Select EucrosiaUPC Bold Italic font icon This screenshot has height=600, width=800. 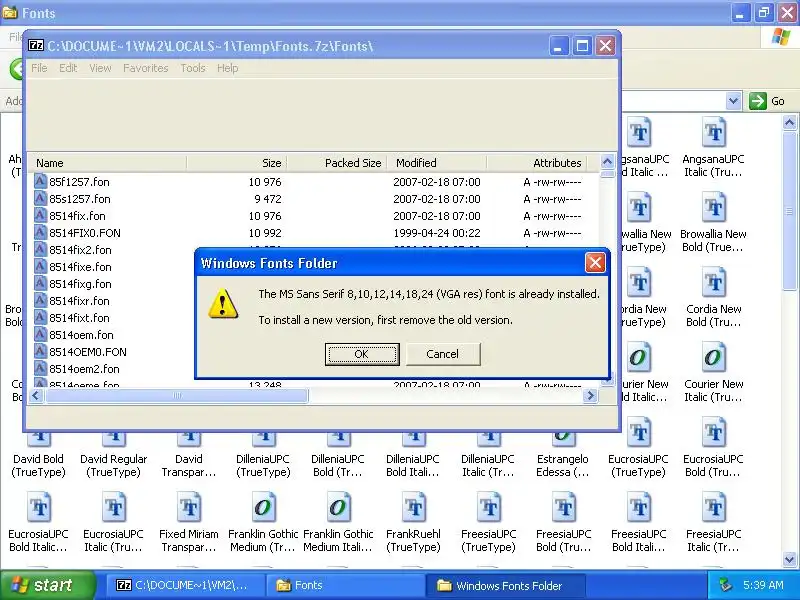point(39,507)
